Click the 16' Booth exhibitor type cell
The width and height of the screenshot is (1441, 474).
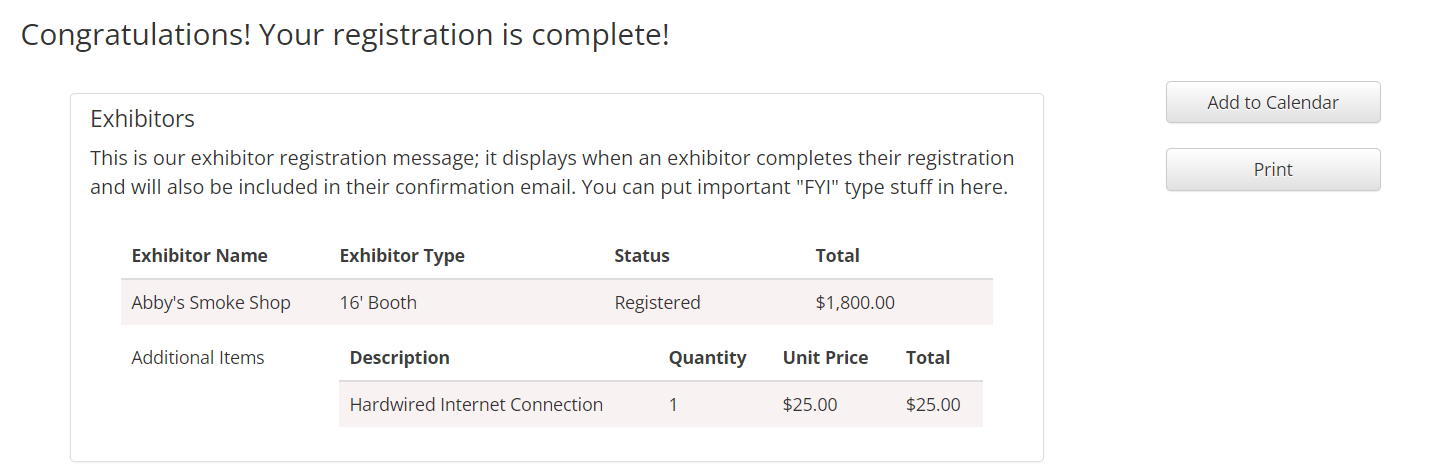[x=378, y=302]
